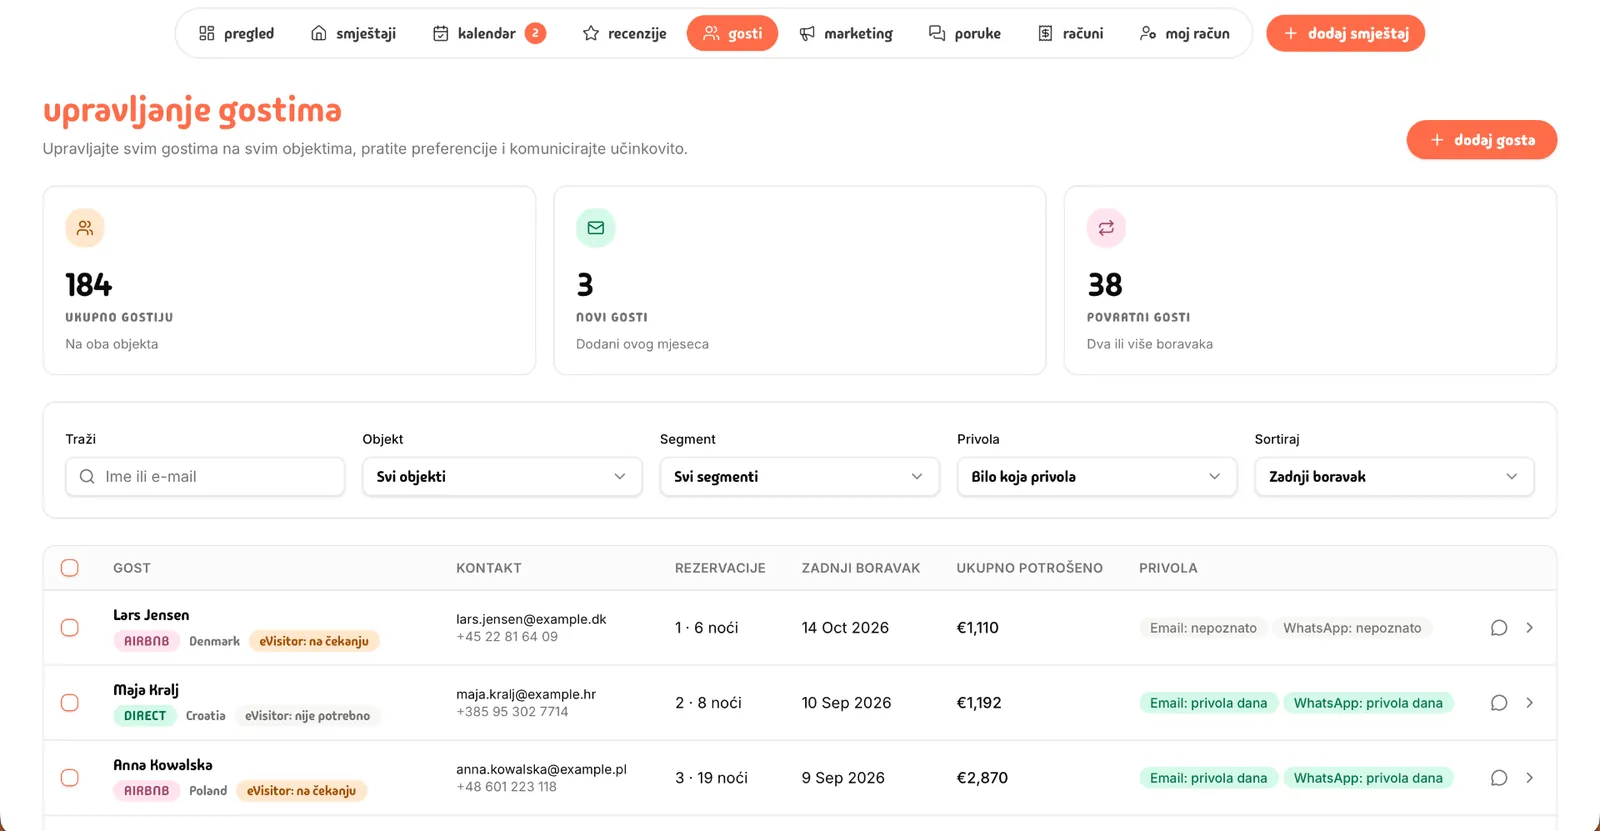Click the 'dodaj smještaj' button
This screenshot has height=831, width=1600.
tap(1346, 33)
